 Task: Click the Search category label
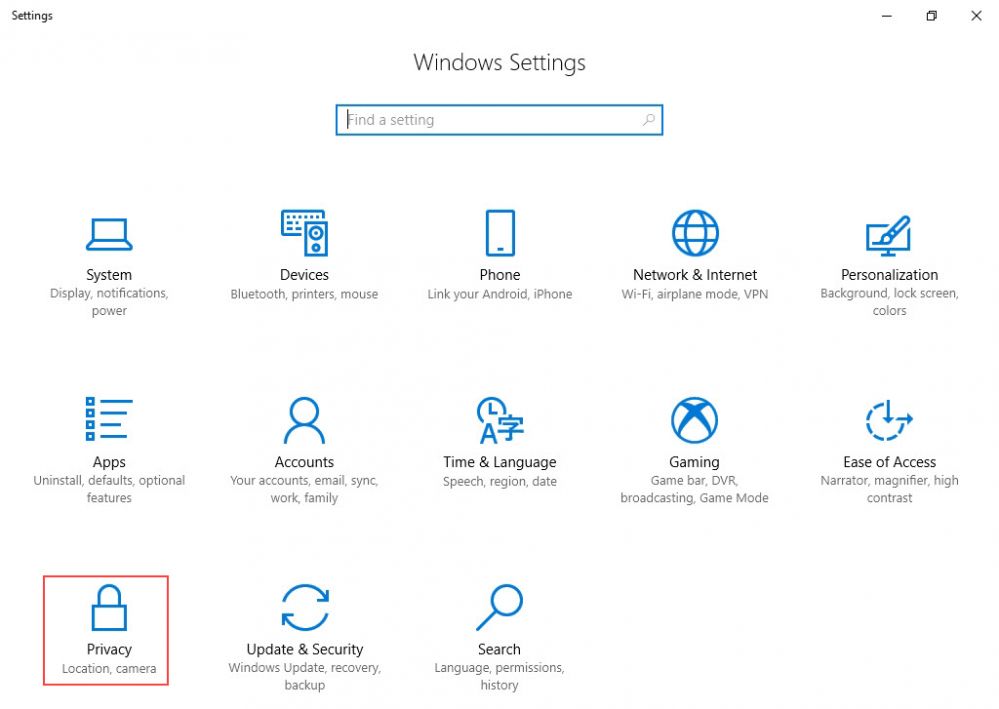[500, 649]
